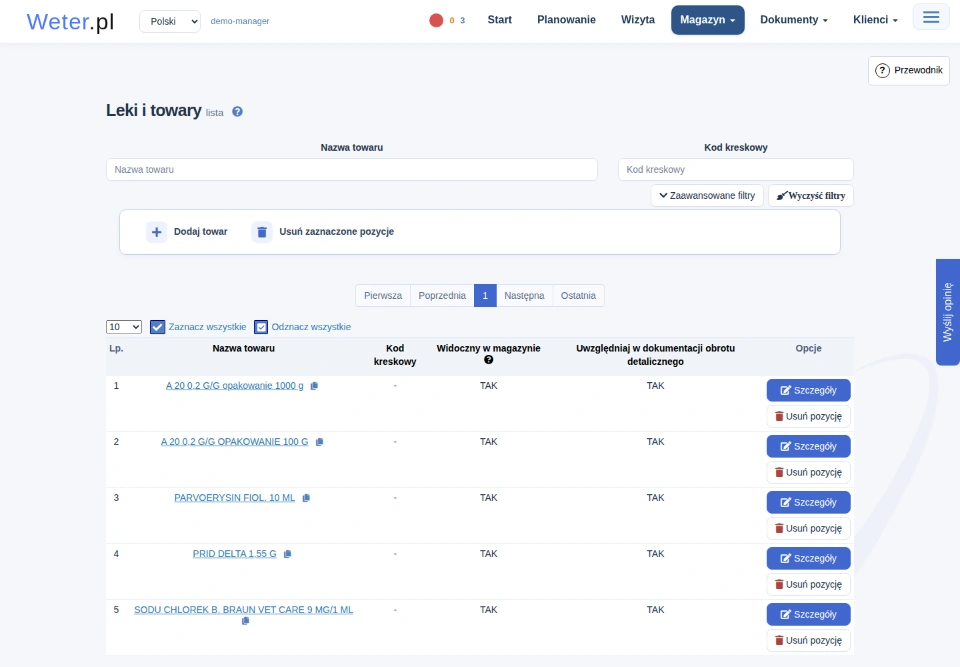The image size is (960, 667).
Task: Select page 1 in pagination
Action: click(485, 296)
